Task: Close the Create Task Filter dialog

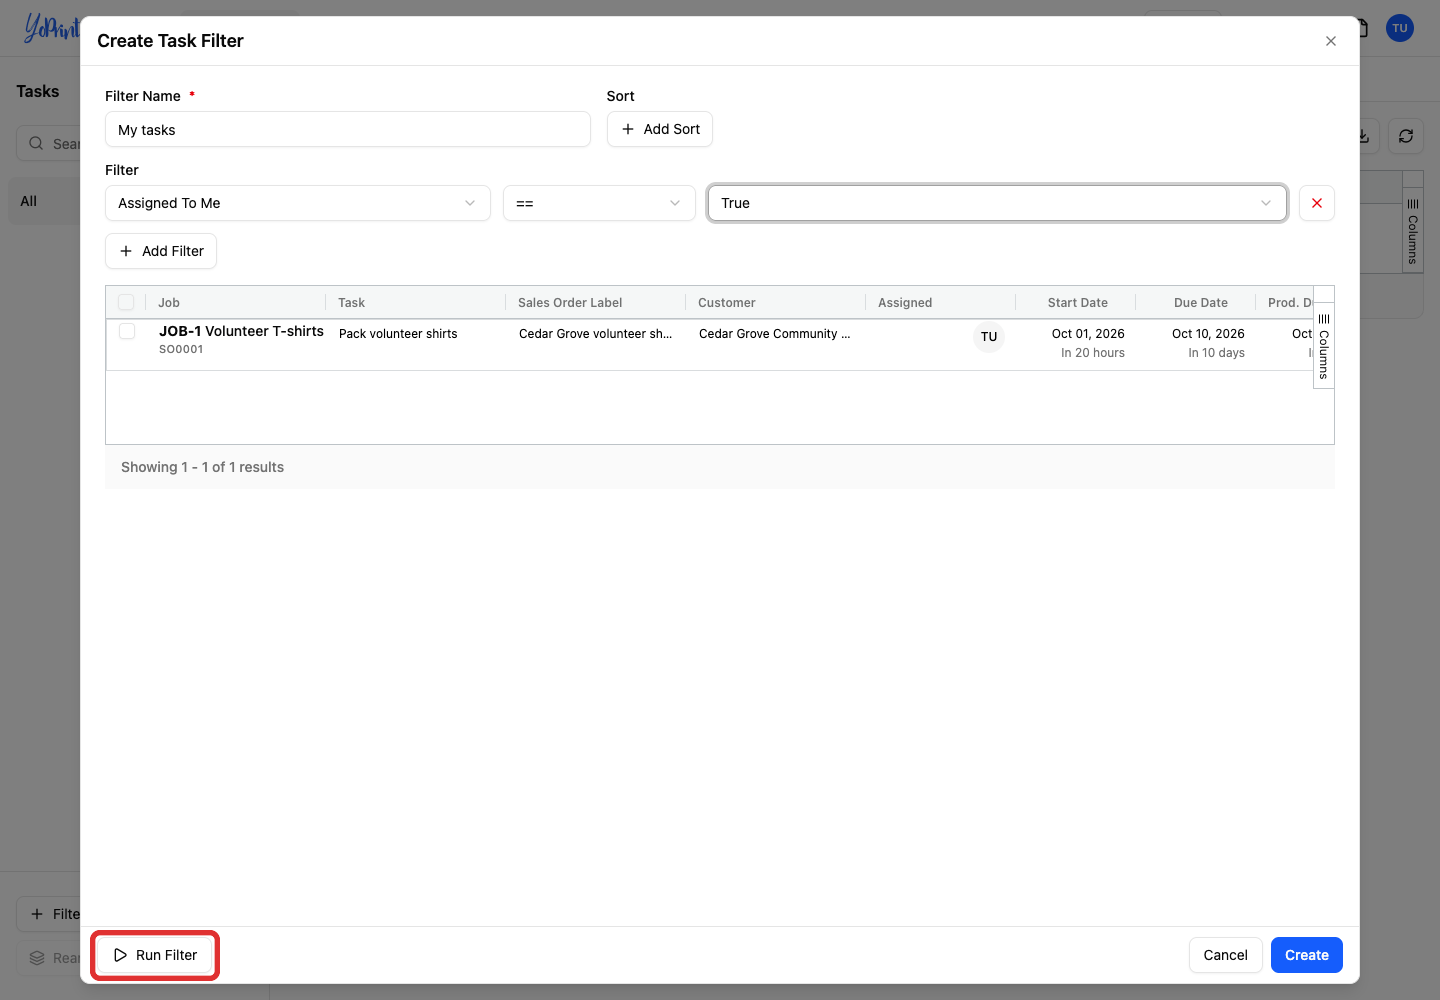Action: pos(1331,41)
